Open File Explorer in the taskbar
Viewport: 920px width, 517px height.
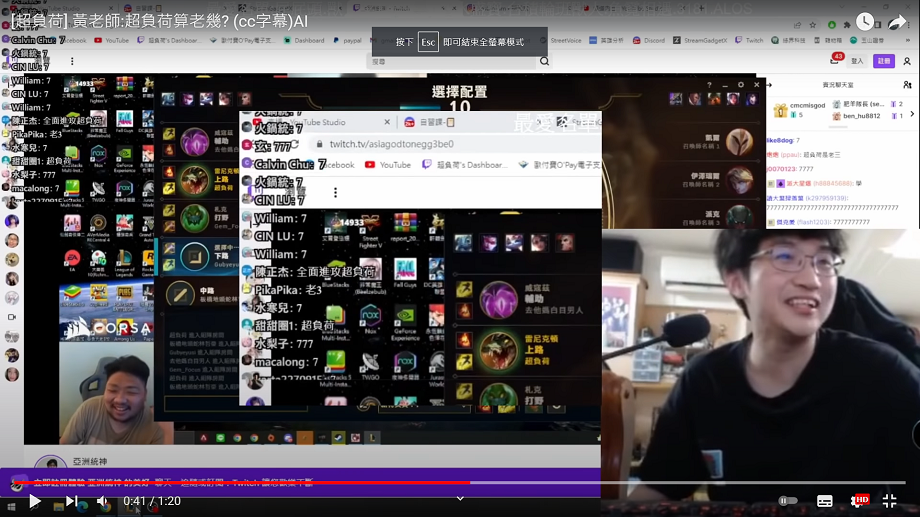pos(58,506)
